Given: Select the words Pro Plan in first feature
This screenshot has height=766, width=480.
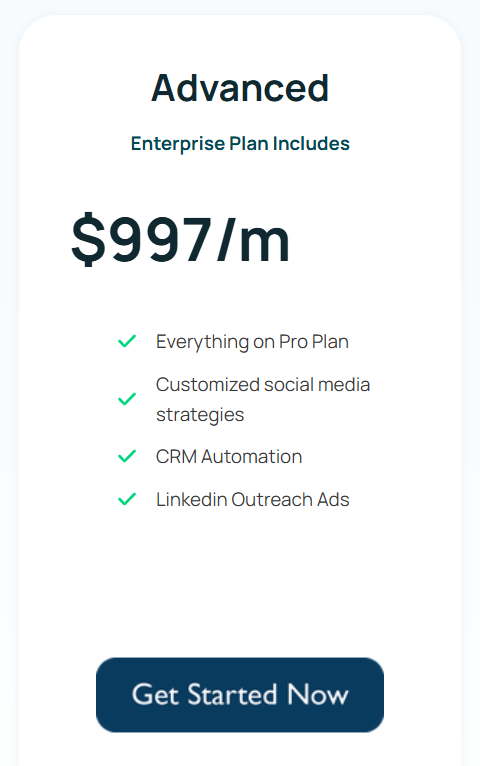Looking at the screenshot, I should [313, 341].
